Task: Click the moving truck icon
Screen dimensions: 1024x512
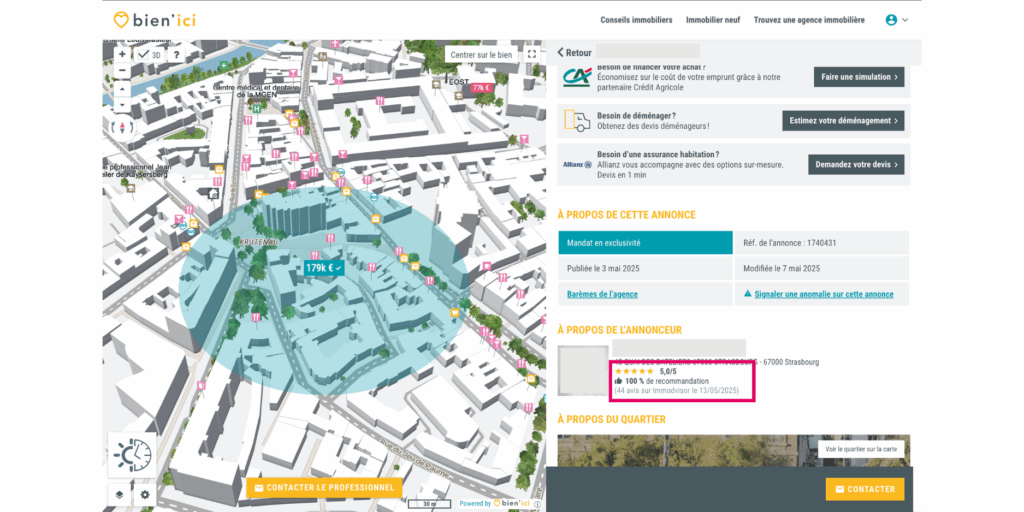Action: (577, 120)
